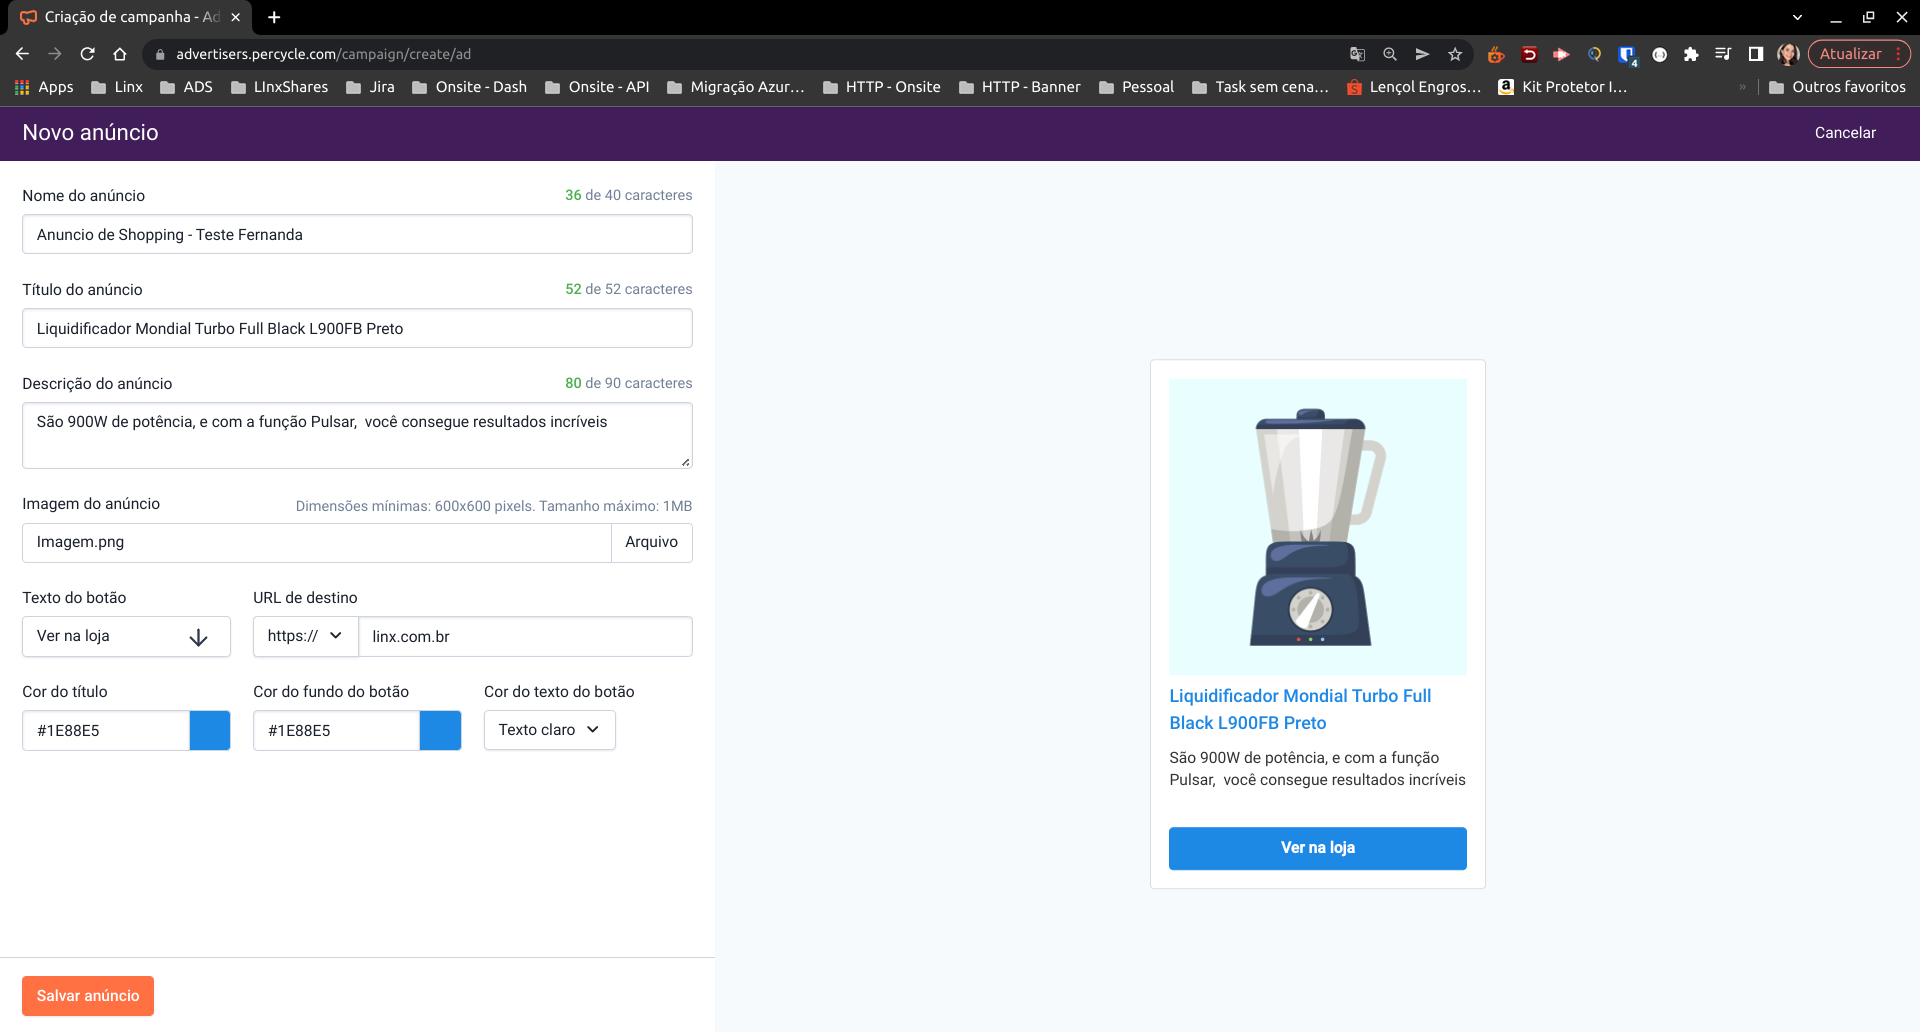
Task: Click the Nome do anúncio input field
Action: (x=357, y=235)
